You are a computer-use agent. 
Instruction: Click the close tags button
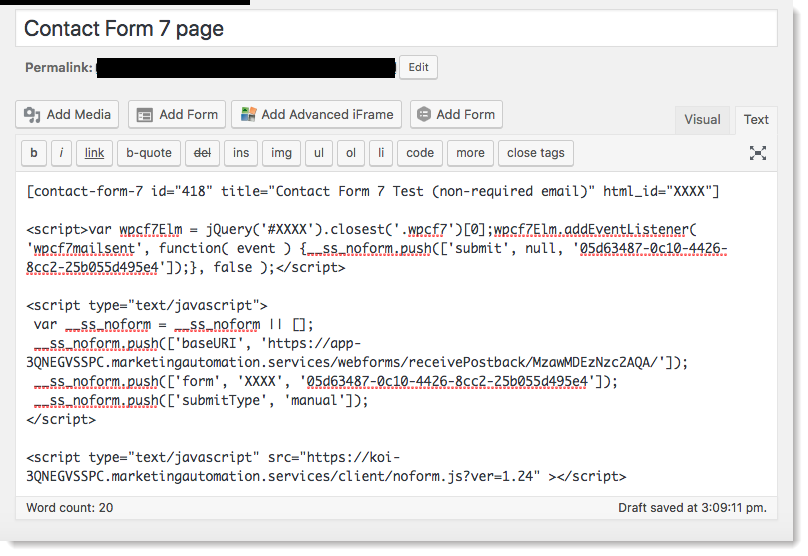536,153
